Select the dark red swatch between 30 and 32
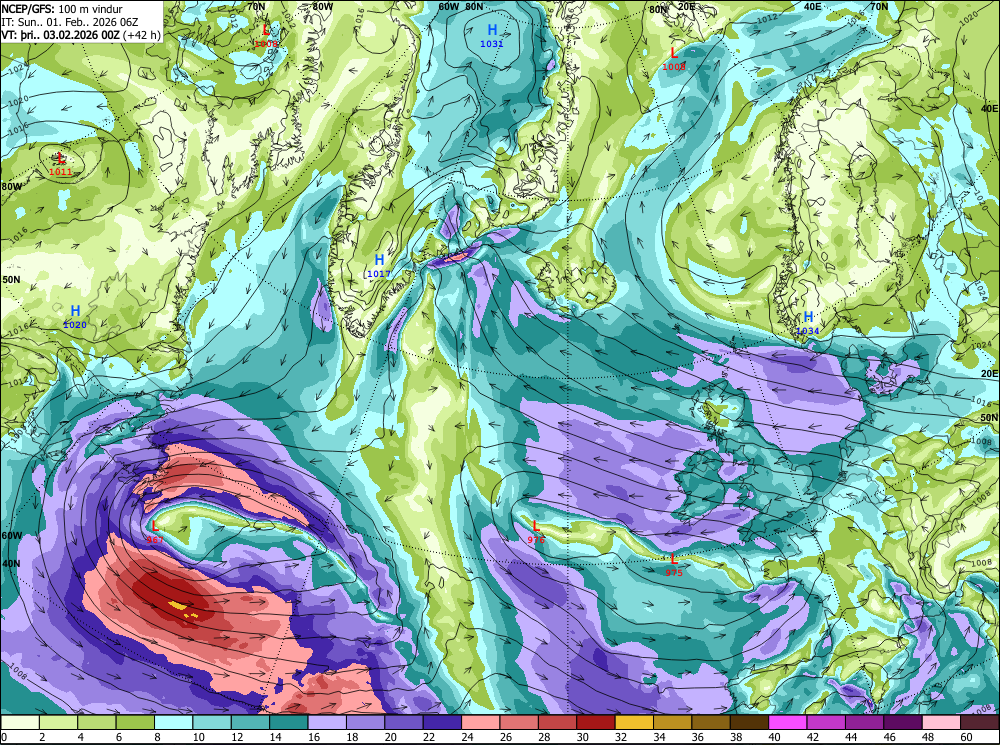Image resolution: width=1000 pixels, height=745 pixels. pos(596,722)
